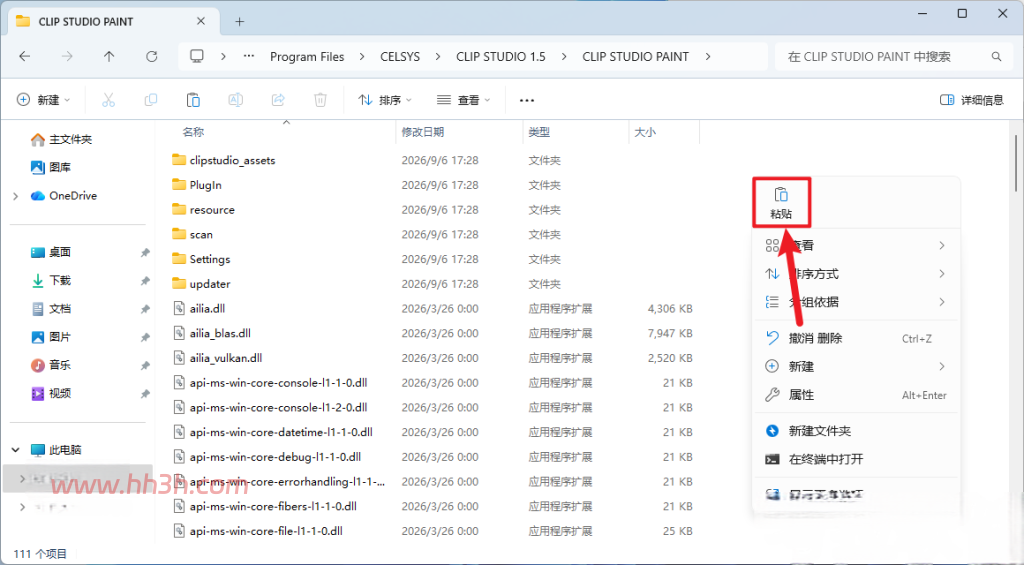This screenshot has height=565, width=1024.
Task: Open the New (新建) context menu entry
Action: pos(856,366)
